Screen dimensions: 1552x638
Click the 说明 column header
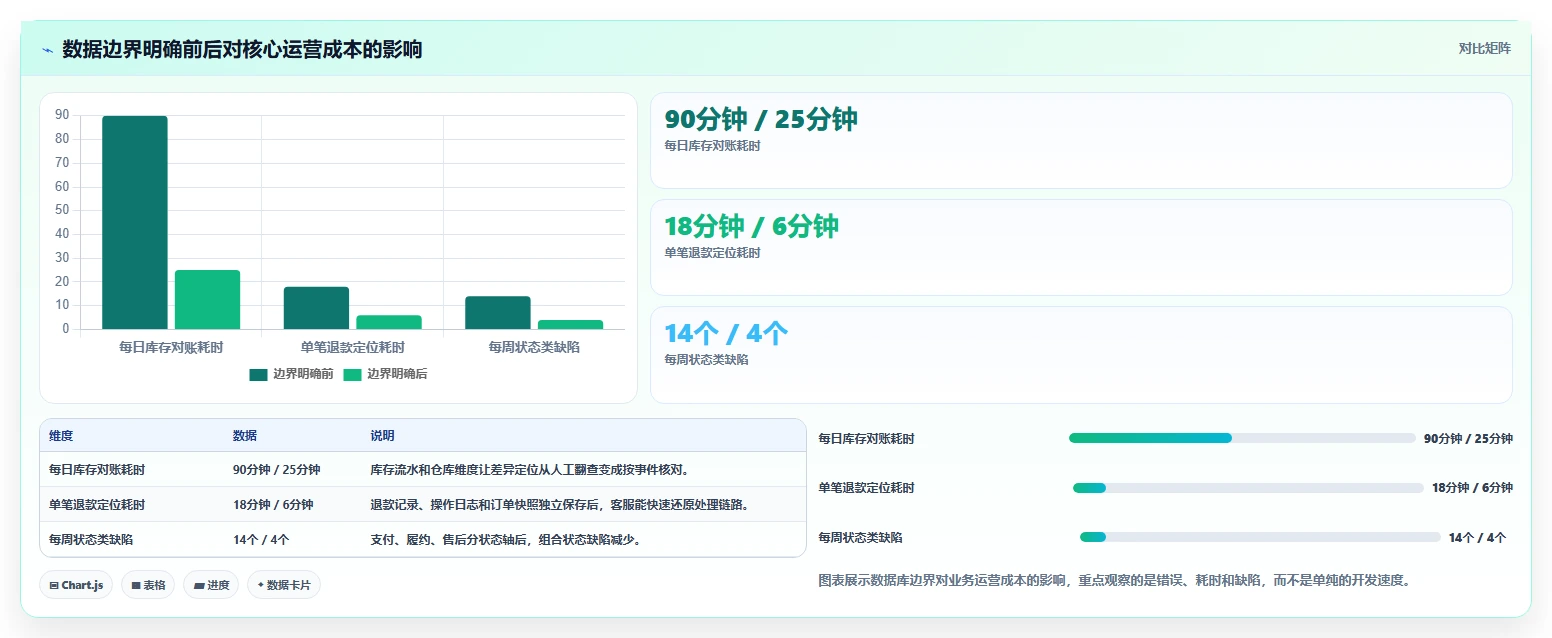[x=382, y=436]
